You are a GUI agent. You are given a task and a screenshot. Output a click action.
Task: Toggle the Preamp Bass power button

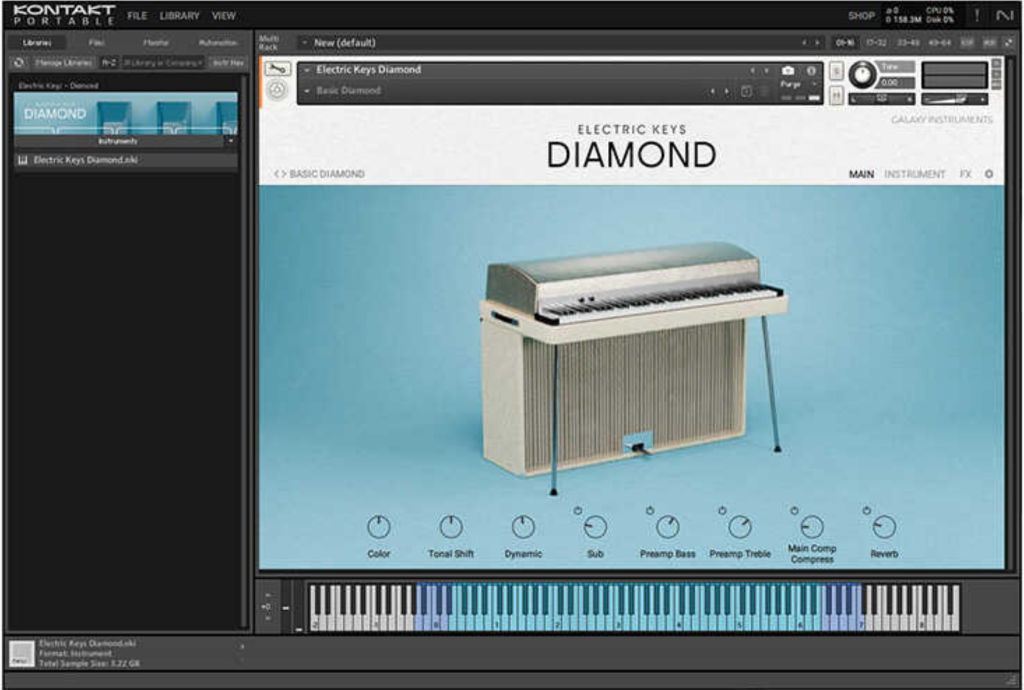click(x=650, y=510)
